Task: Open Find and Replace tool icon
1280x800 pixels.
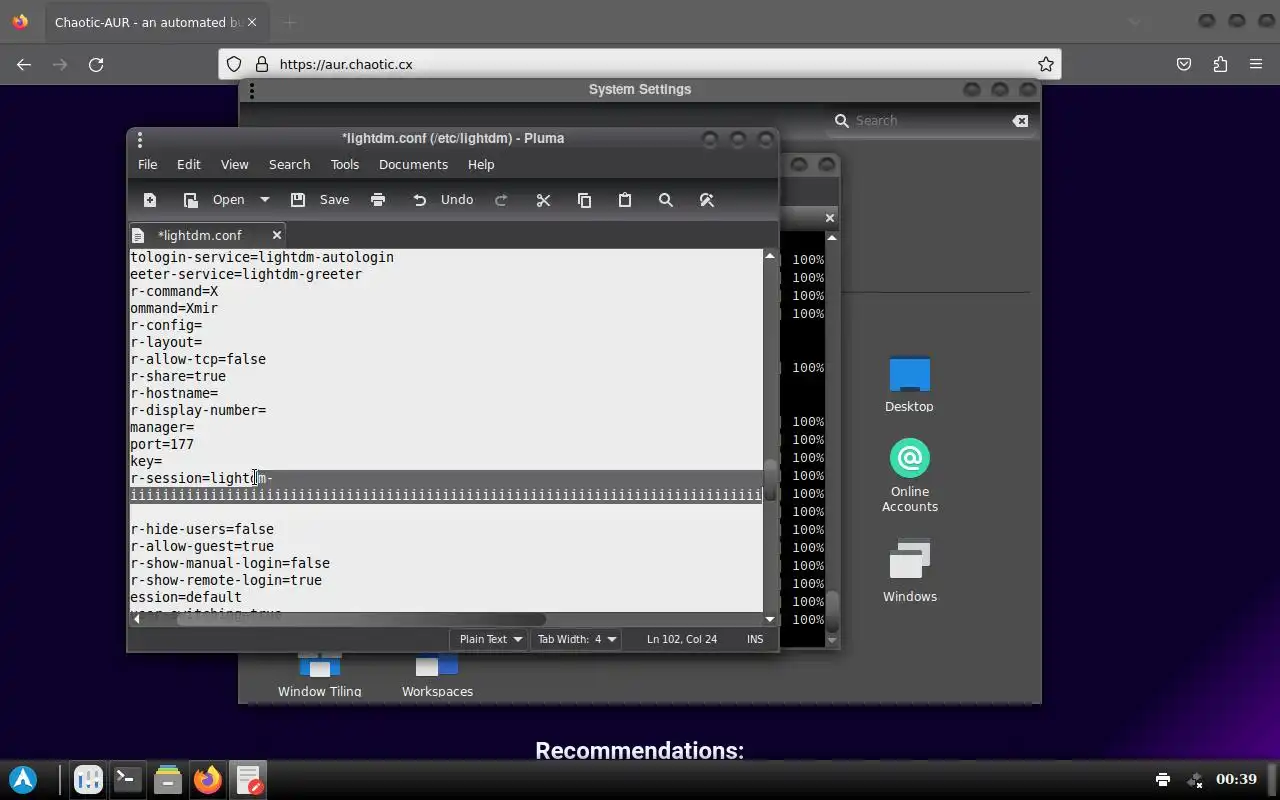Action: point(706,200)
